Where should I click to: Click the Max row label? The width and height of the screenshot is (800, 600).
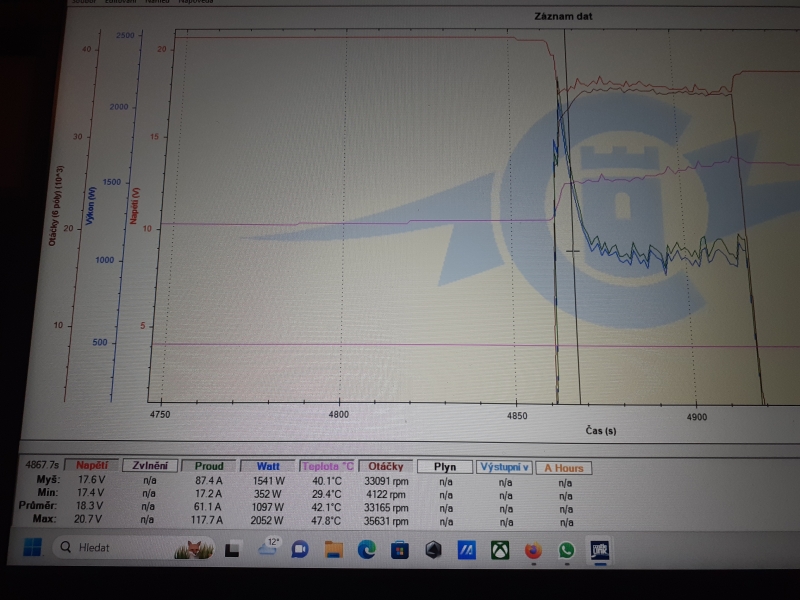coord(44,519)
